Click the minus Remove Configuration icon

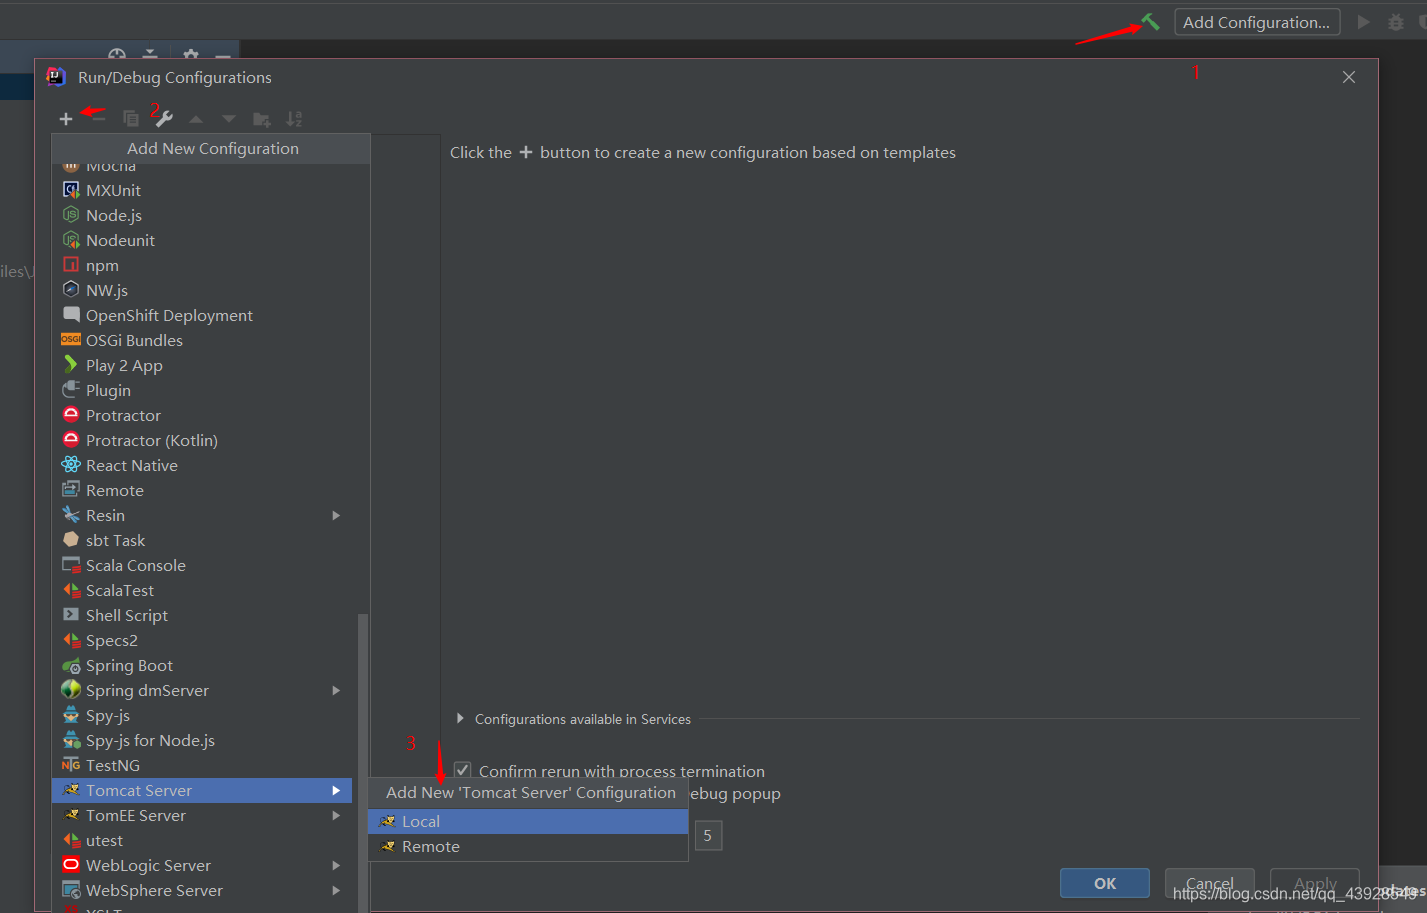pyautogui.click(x=98, y=119)
